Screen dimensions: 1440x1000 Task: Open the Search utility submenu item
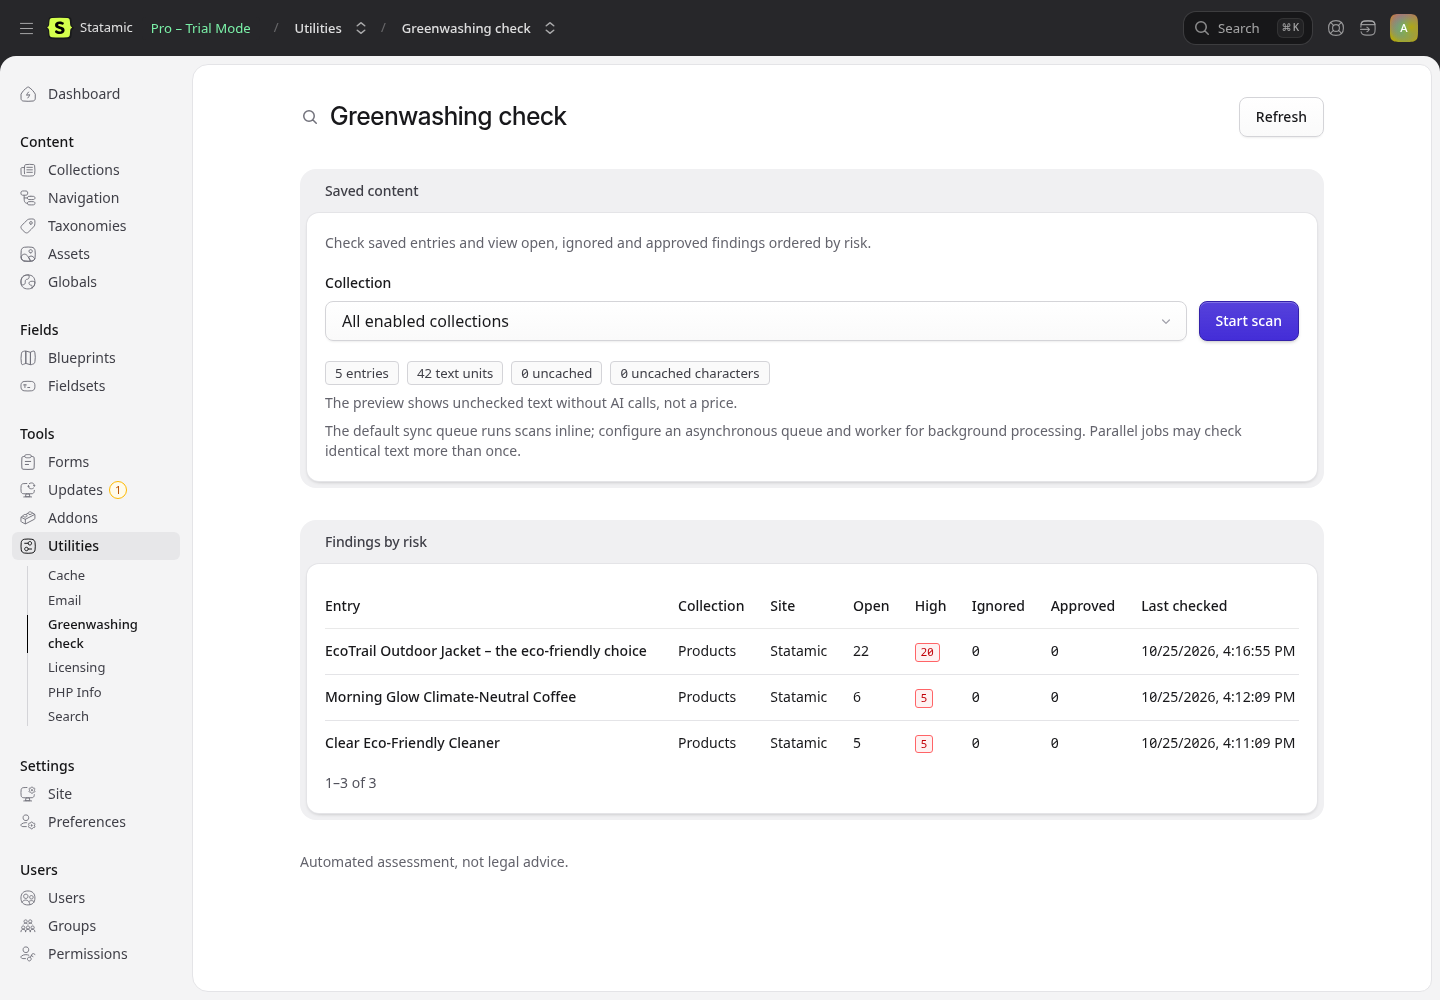68,716
